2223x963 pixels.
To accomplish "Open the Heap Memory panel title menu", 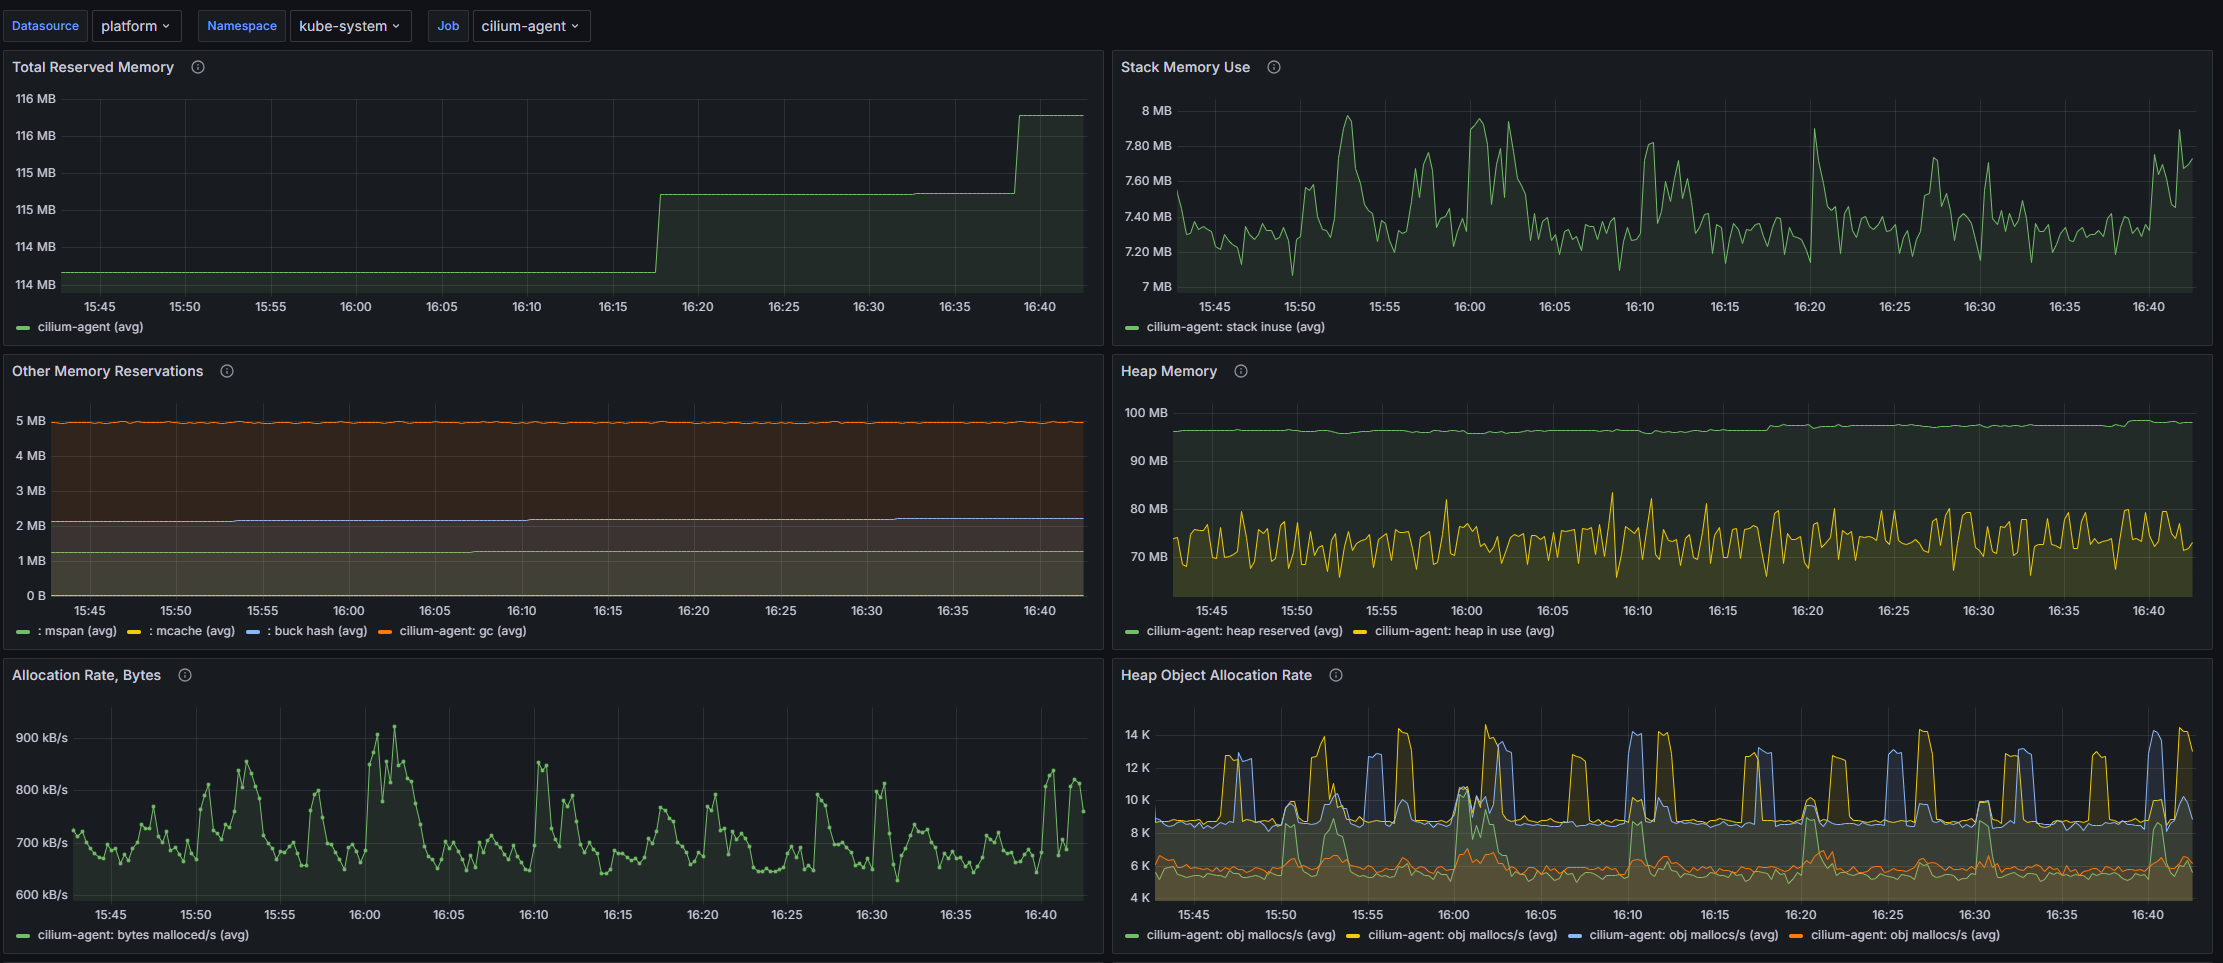I will (x=1168, y=371).
